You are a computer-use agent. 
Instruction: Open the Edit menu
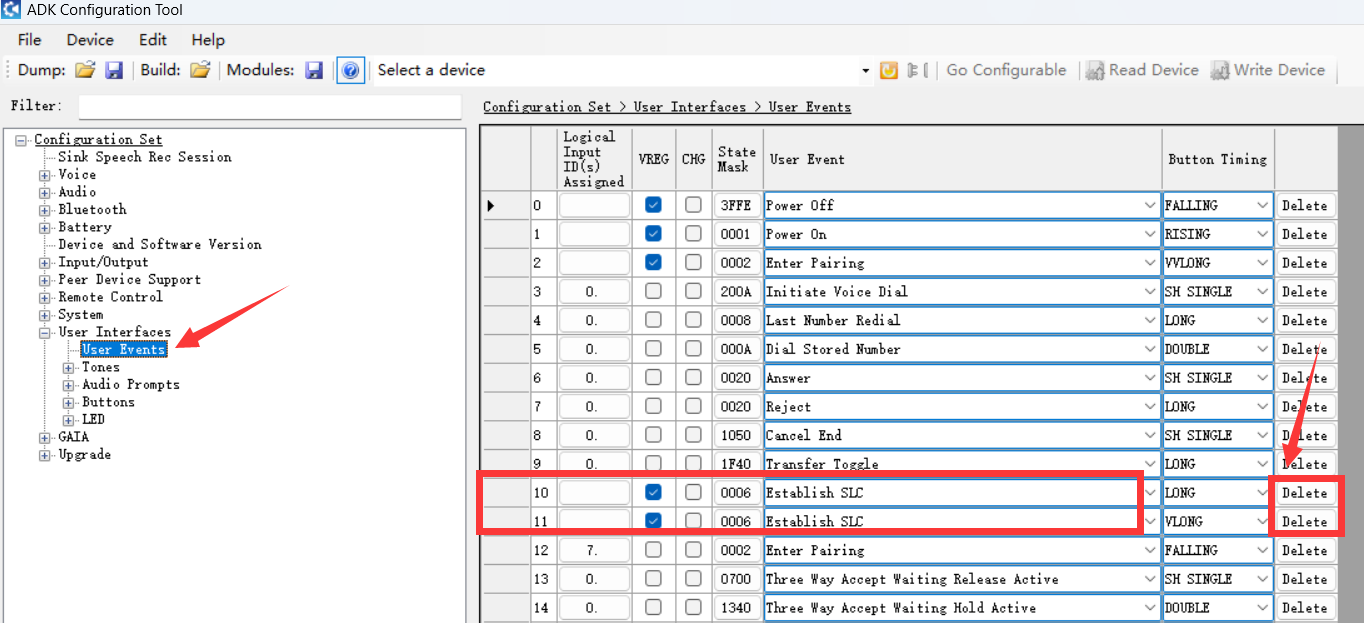pyautogui.click(x=153, y=40)
